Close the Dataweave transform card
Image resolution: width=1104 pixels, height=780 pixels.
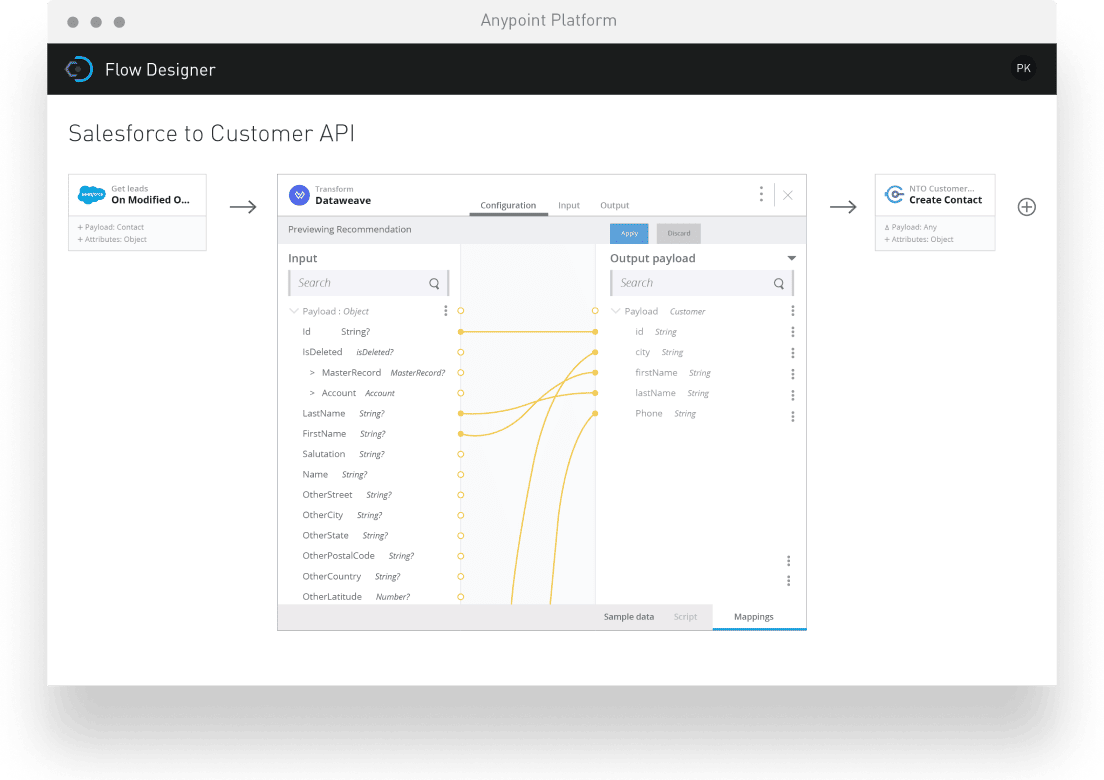[x=788, y=195]
